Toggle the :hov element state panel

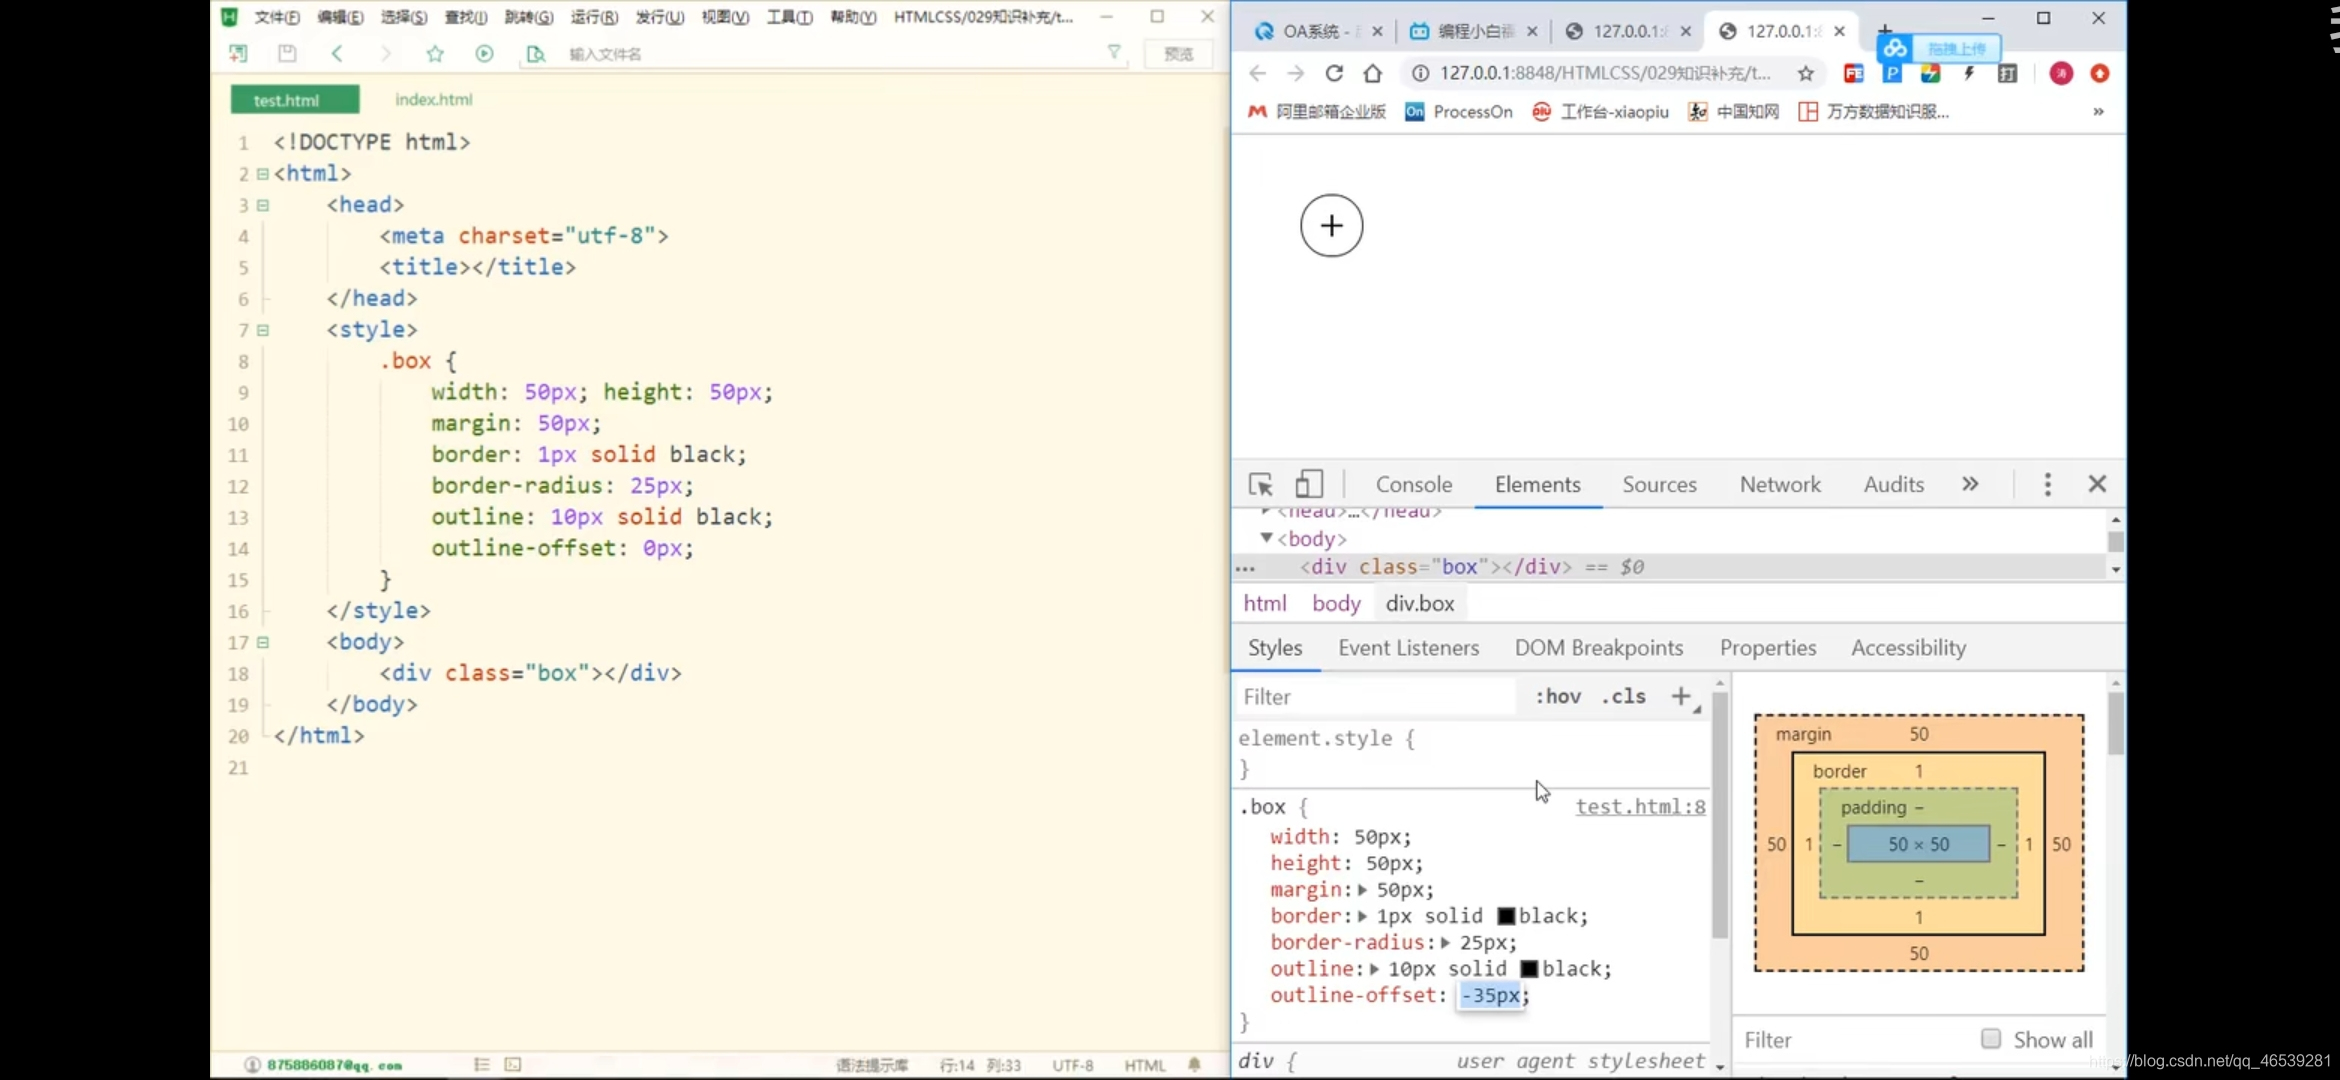1558,696
